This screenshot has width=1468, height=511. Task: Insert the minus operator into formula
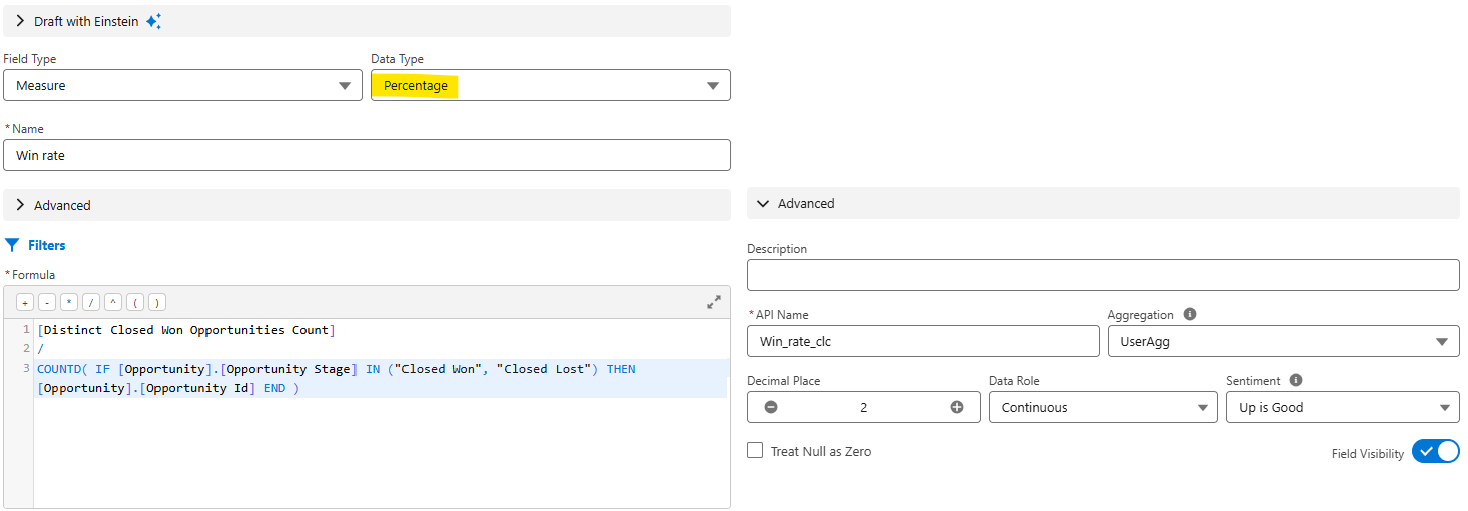(x=47, y=302)
